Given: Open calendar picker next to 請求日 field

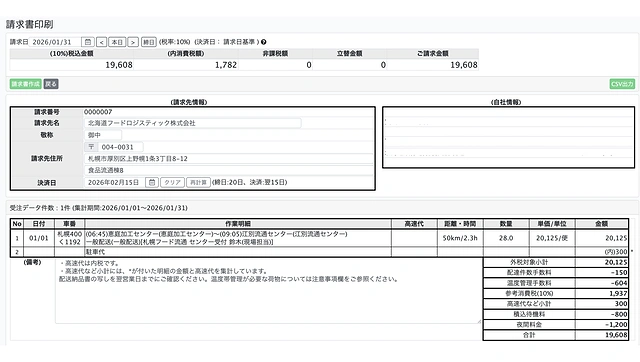Looking at the screenshot, I should 88,42.
